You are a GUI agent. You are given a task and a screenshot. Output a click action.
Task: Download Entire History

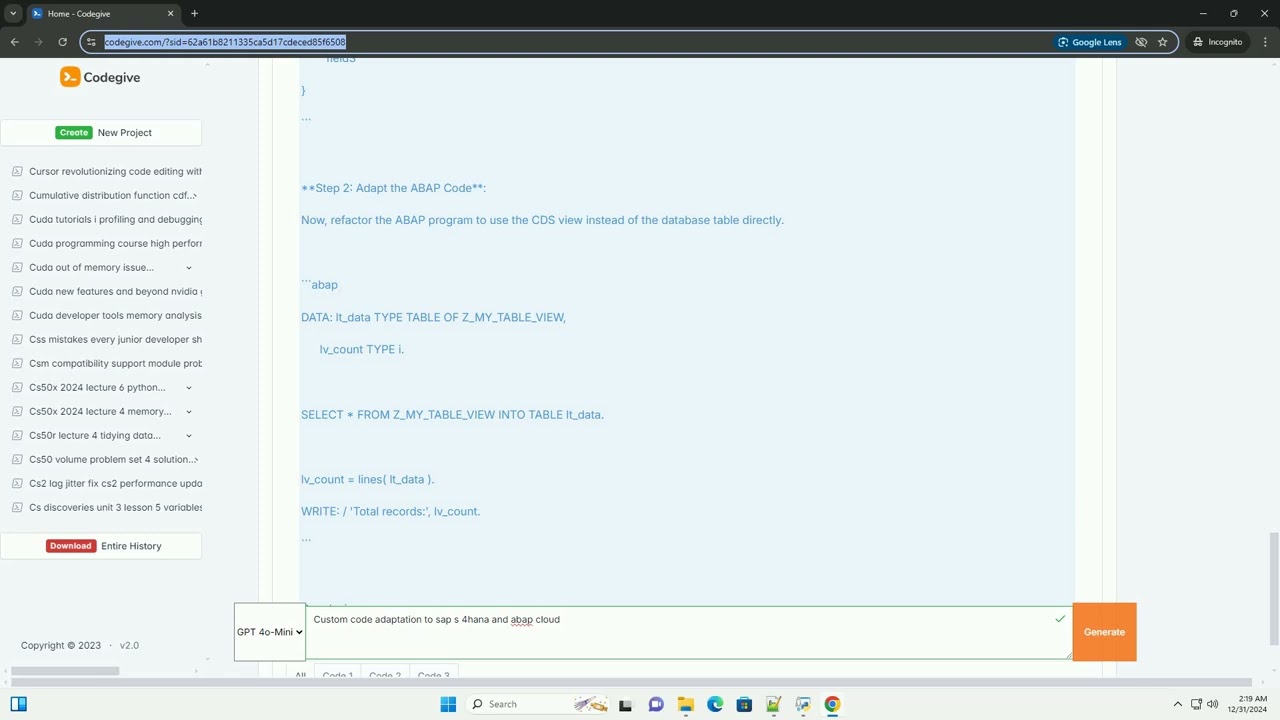tap(101, 546)
